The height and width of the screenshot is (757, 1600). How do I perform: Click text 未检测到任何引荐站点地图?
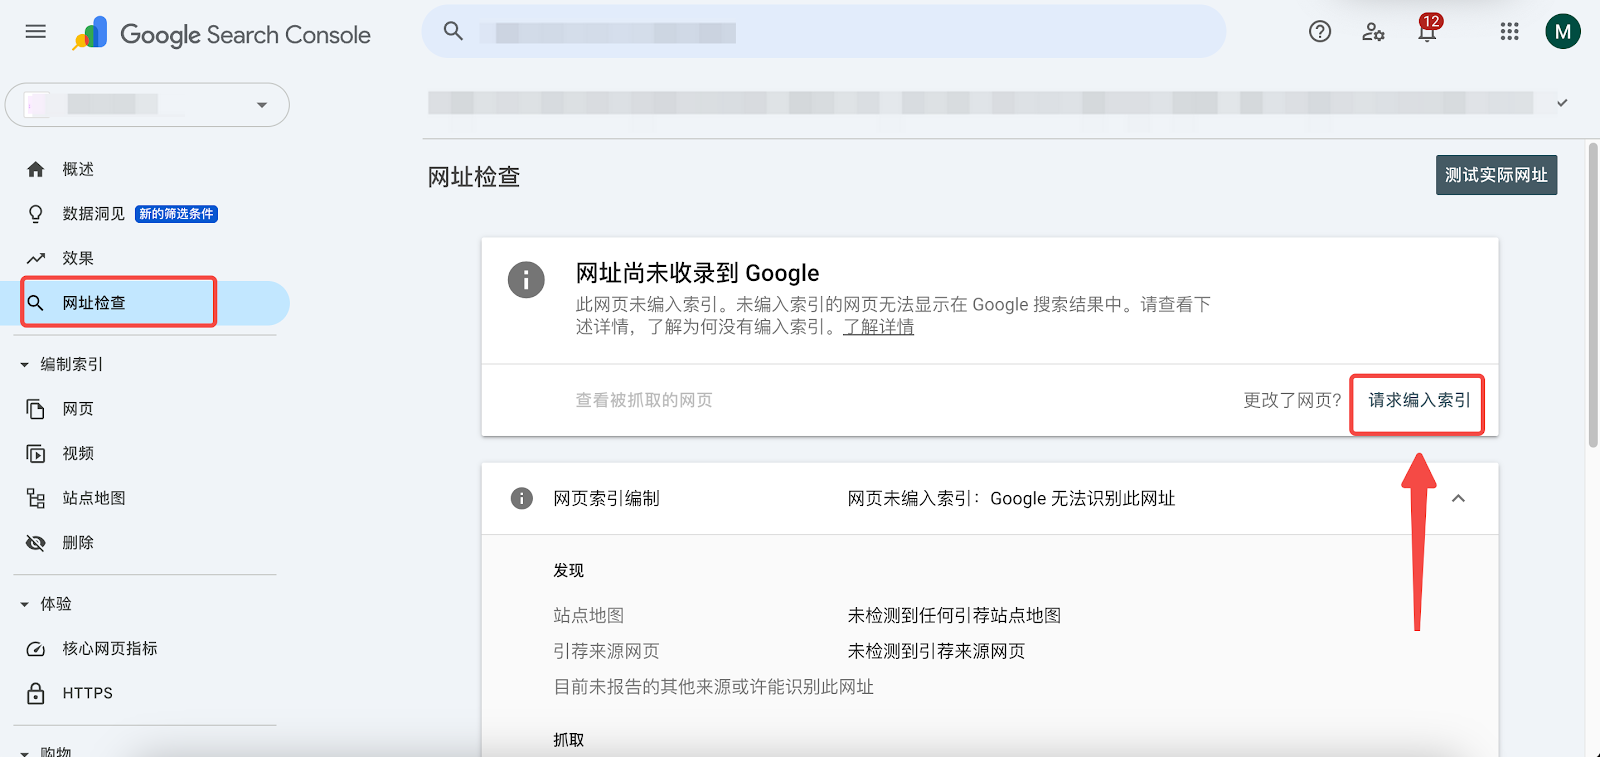[954, 616]
